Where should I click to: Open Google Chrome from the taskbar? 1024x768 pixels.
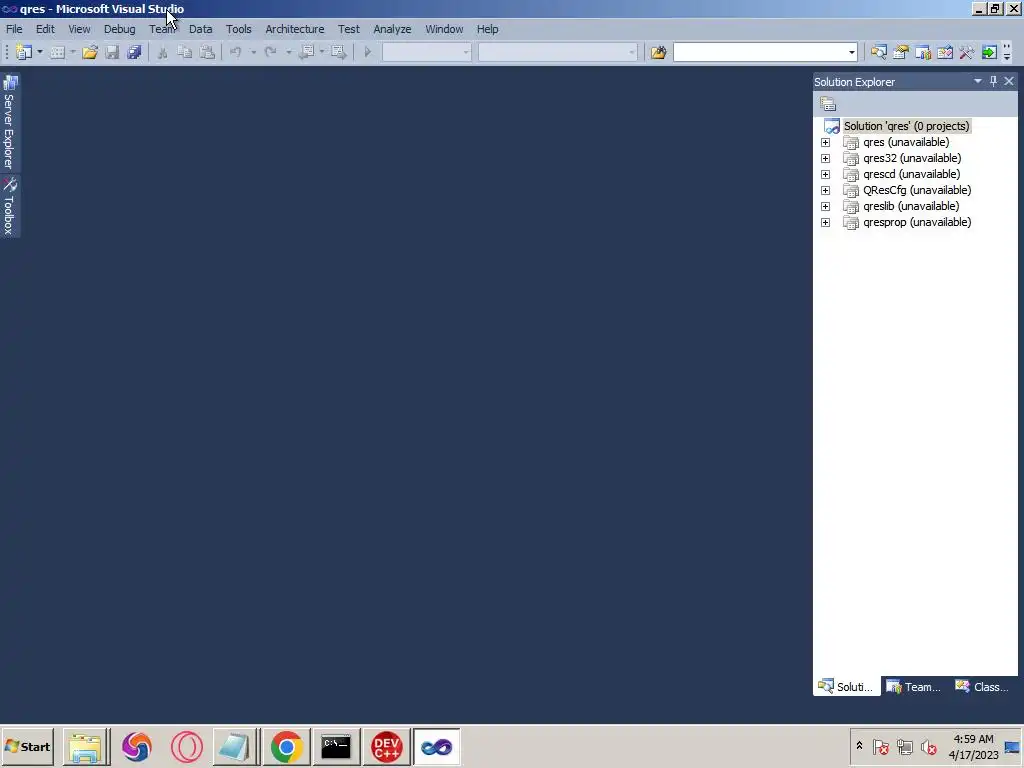(287, 746)
